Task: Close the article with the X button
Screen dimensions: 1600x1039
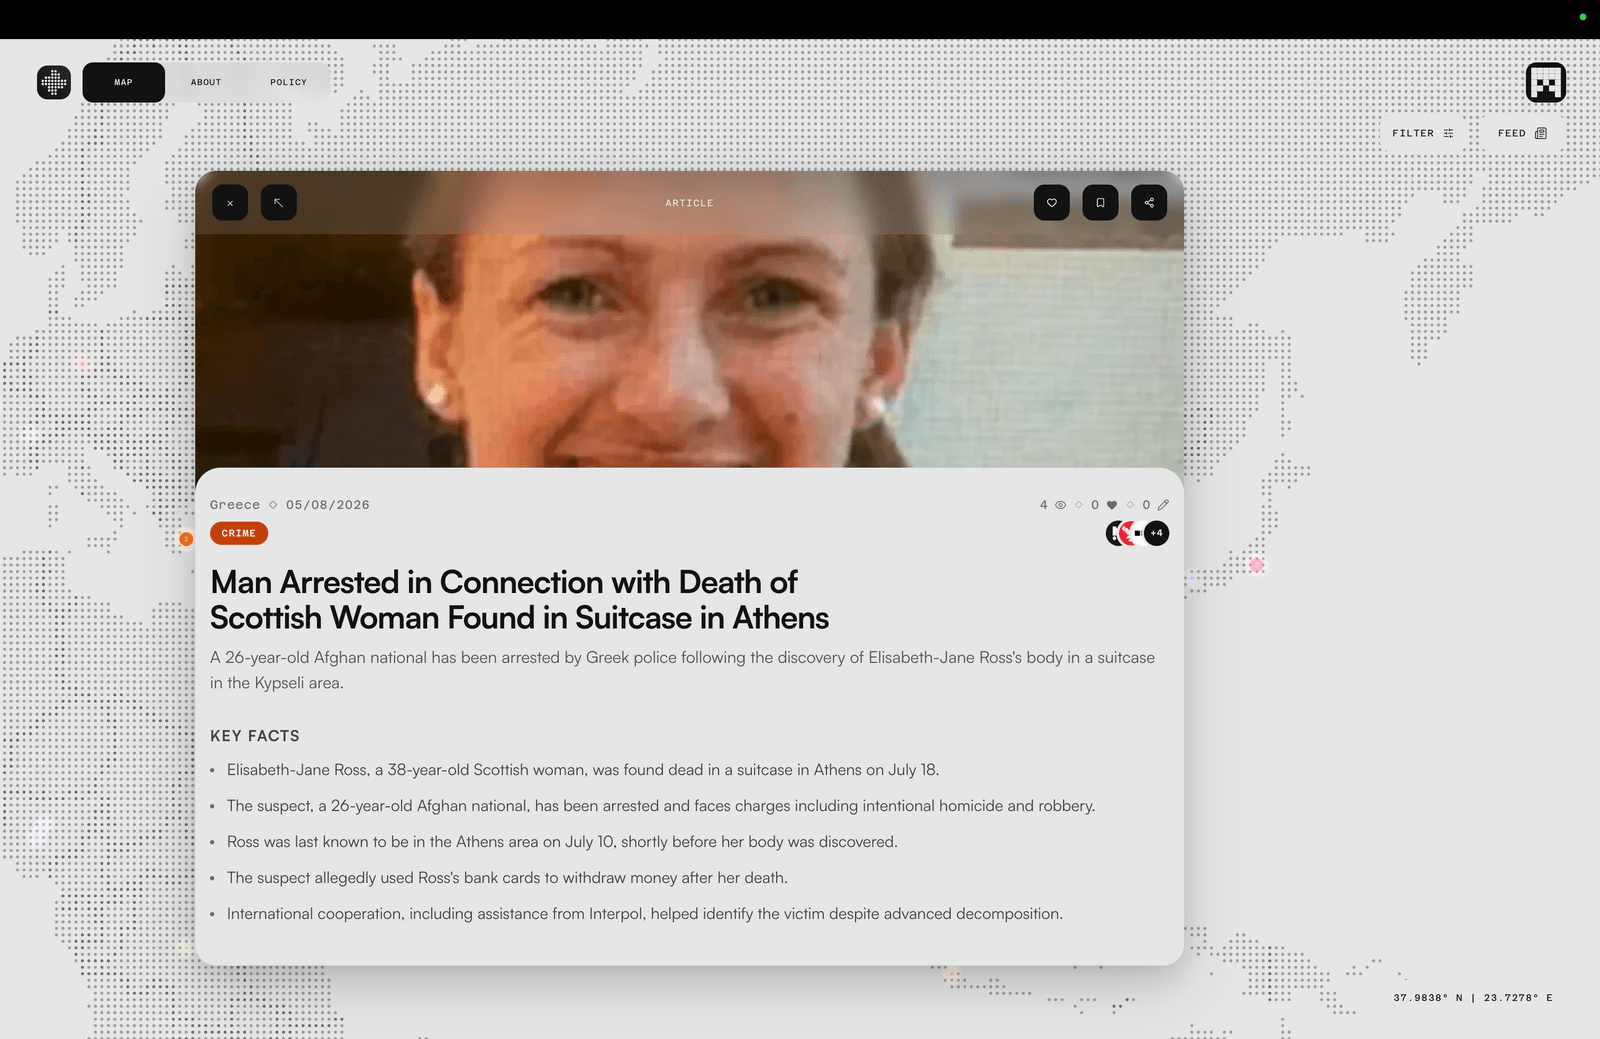Action: coord(230,203)
